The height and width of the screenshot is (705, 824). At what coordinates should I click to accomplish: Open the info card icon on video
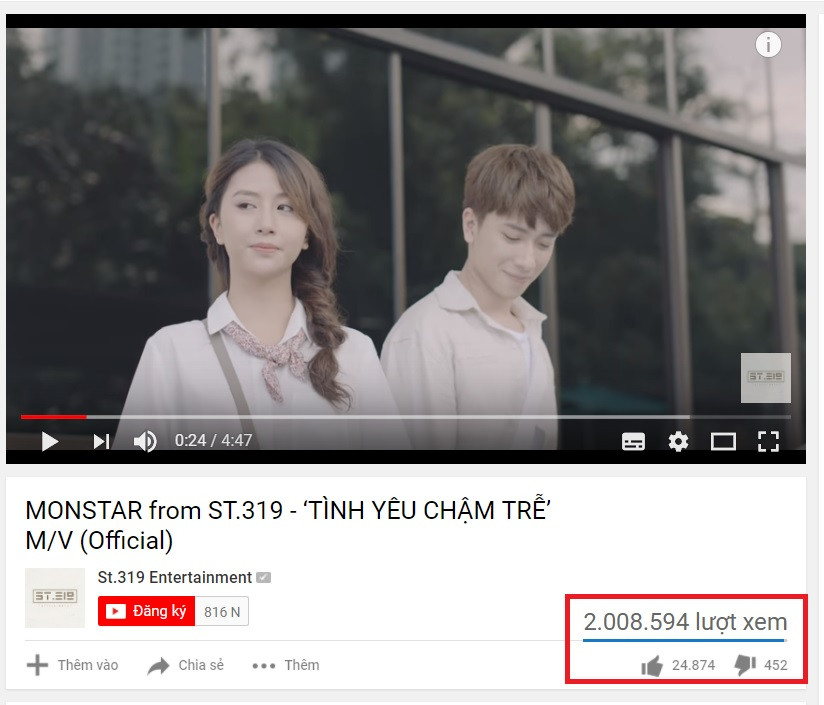point(768,45)
